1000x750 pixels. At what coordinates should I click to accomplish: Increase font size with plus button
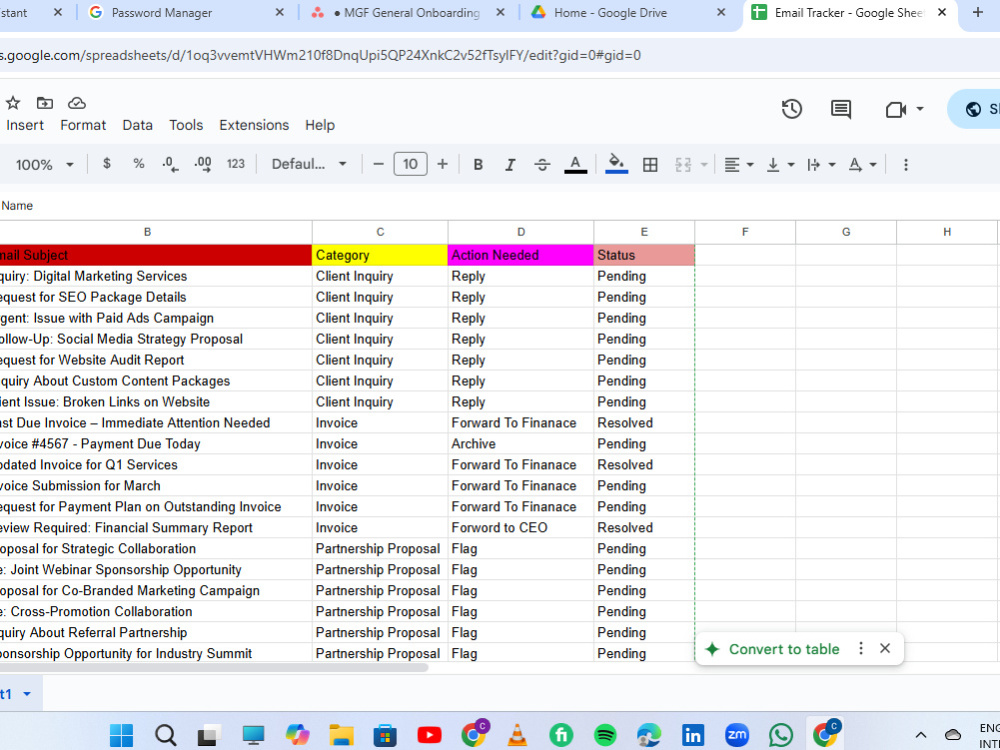click(443, 165)
